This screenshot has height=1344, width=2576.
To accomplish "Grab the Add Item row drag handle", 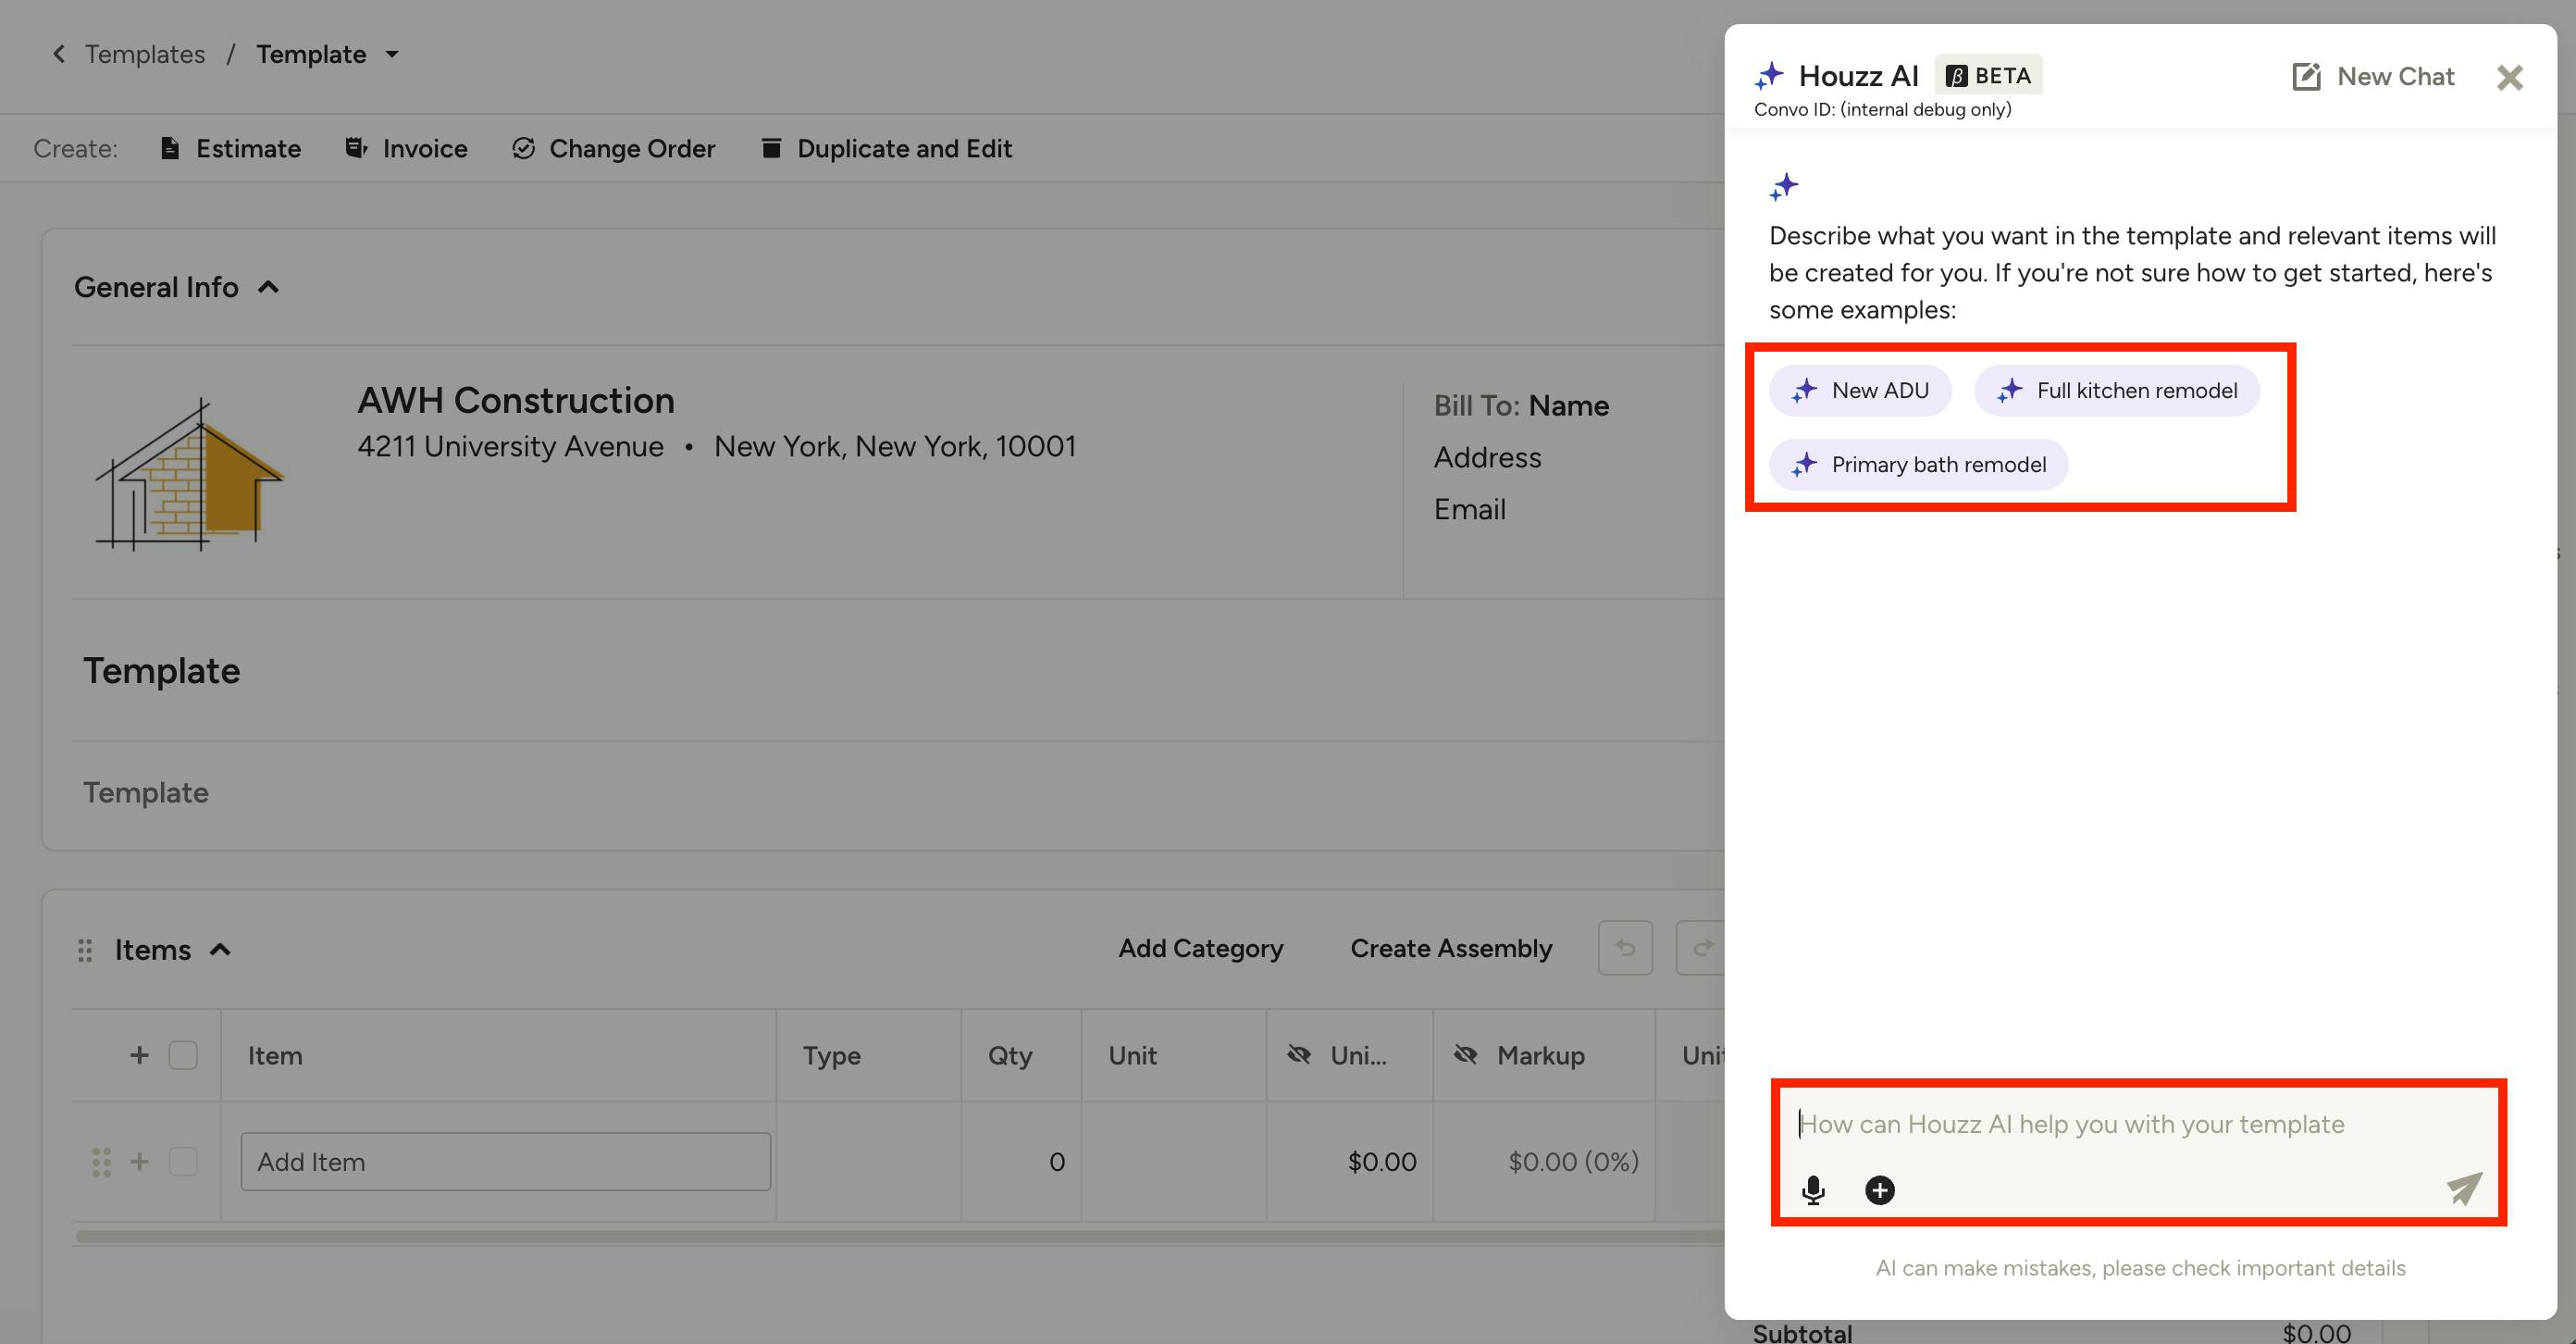I will tap(101, 1162).
